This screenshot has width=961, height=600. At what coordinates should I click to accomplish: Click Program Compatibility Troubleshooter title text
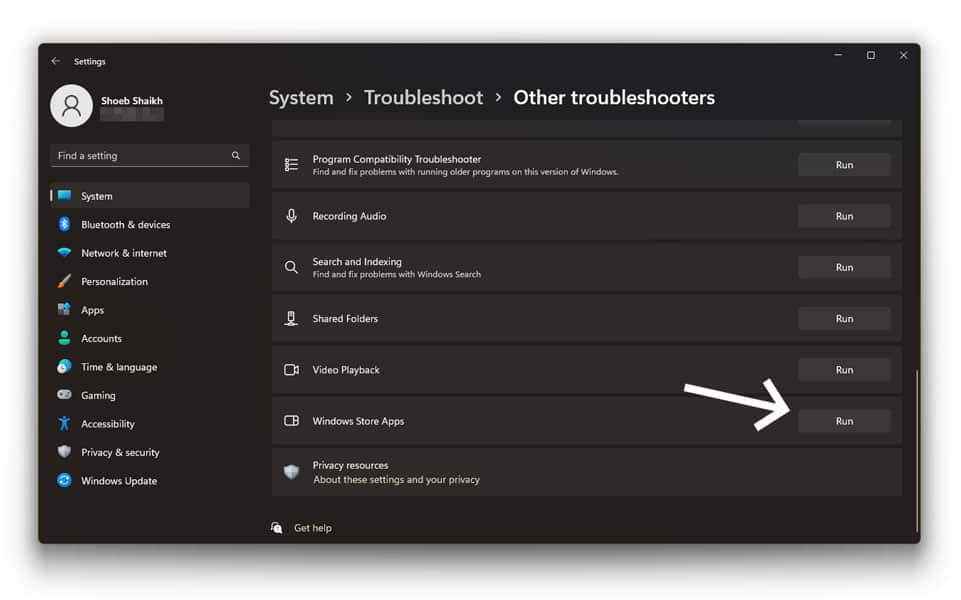pyautogui.click(x=397, y=159)
